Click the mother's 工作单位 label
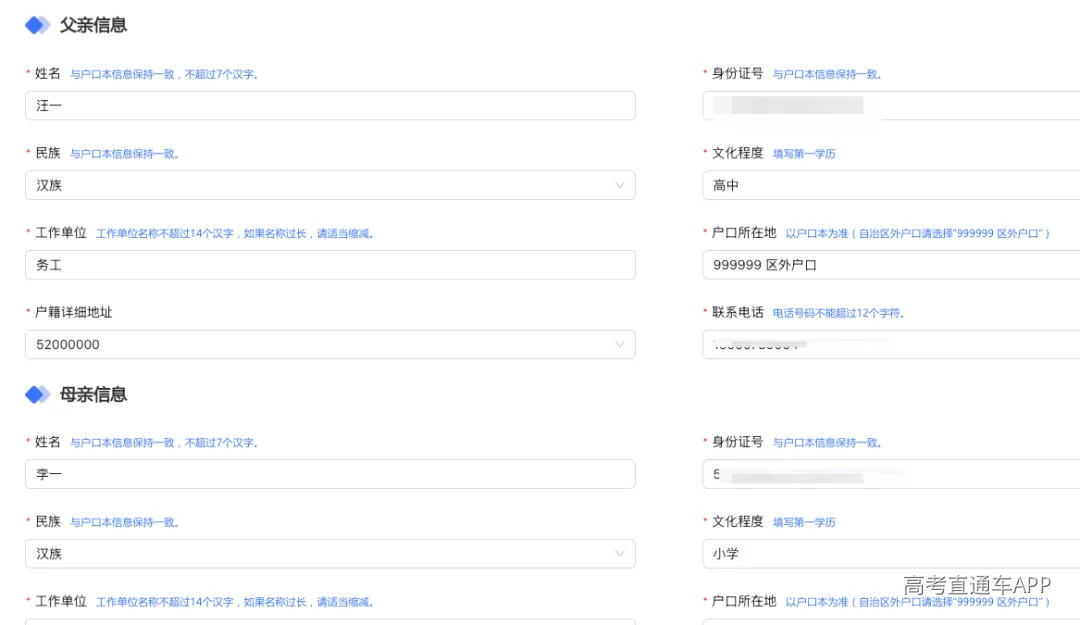The height and width of the screenshot is (625, 1080). 61,602
